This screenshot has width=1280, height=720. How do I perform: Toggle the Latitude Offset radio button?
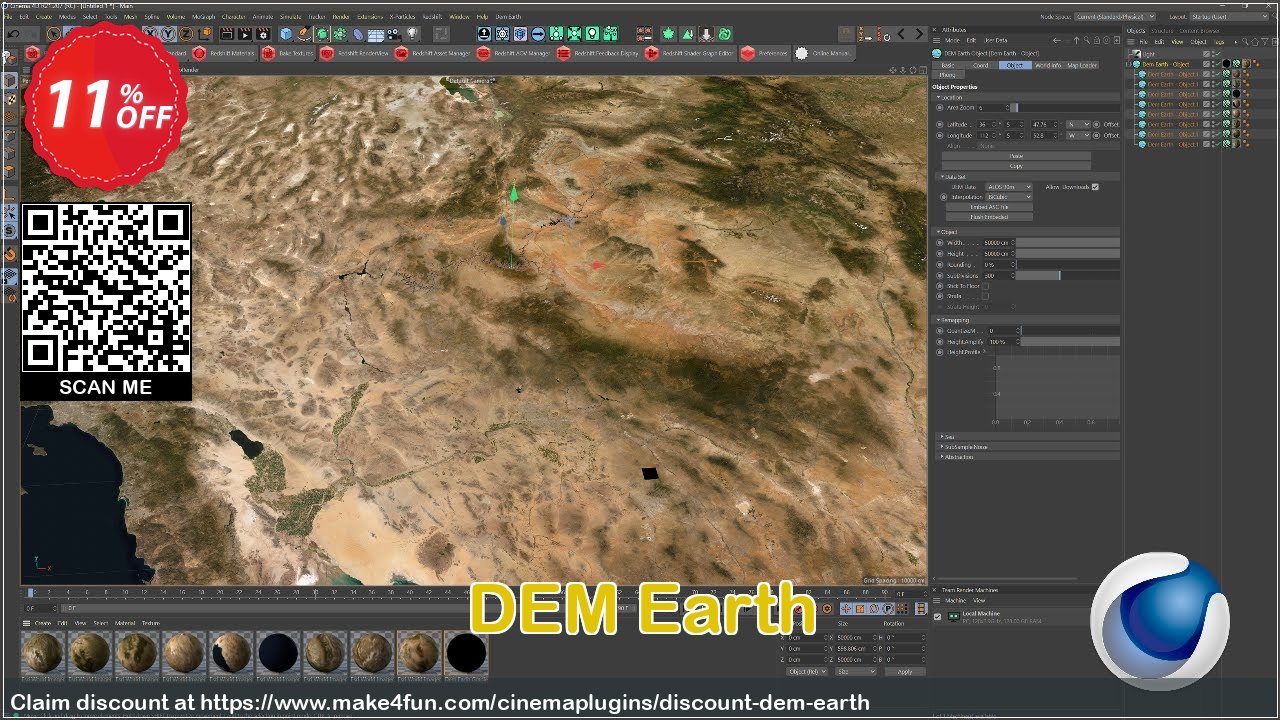point(1096,124)
